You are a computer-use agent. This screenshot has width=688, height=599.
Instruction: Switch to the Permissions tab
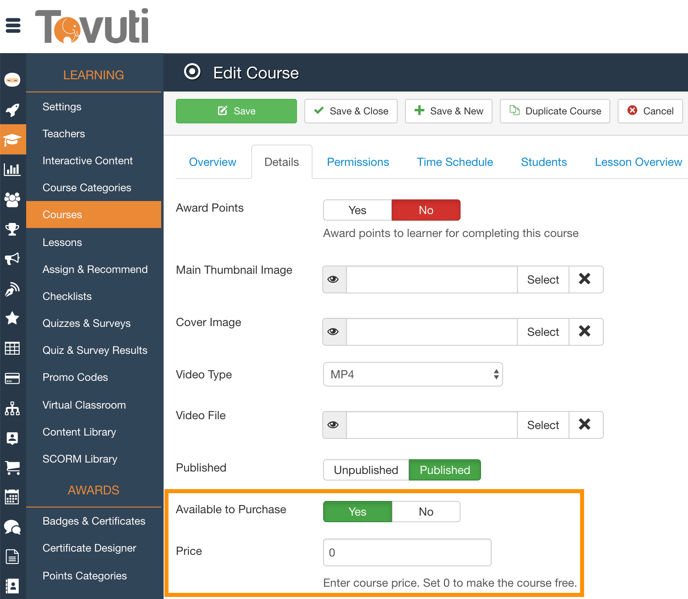(357, 162)
